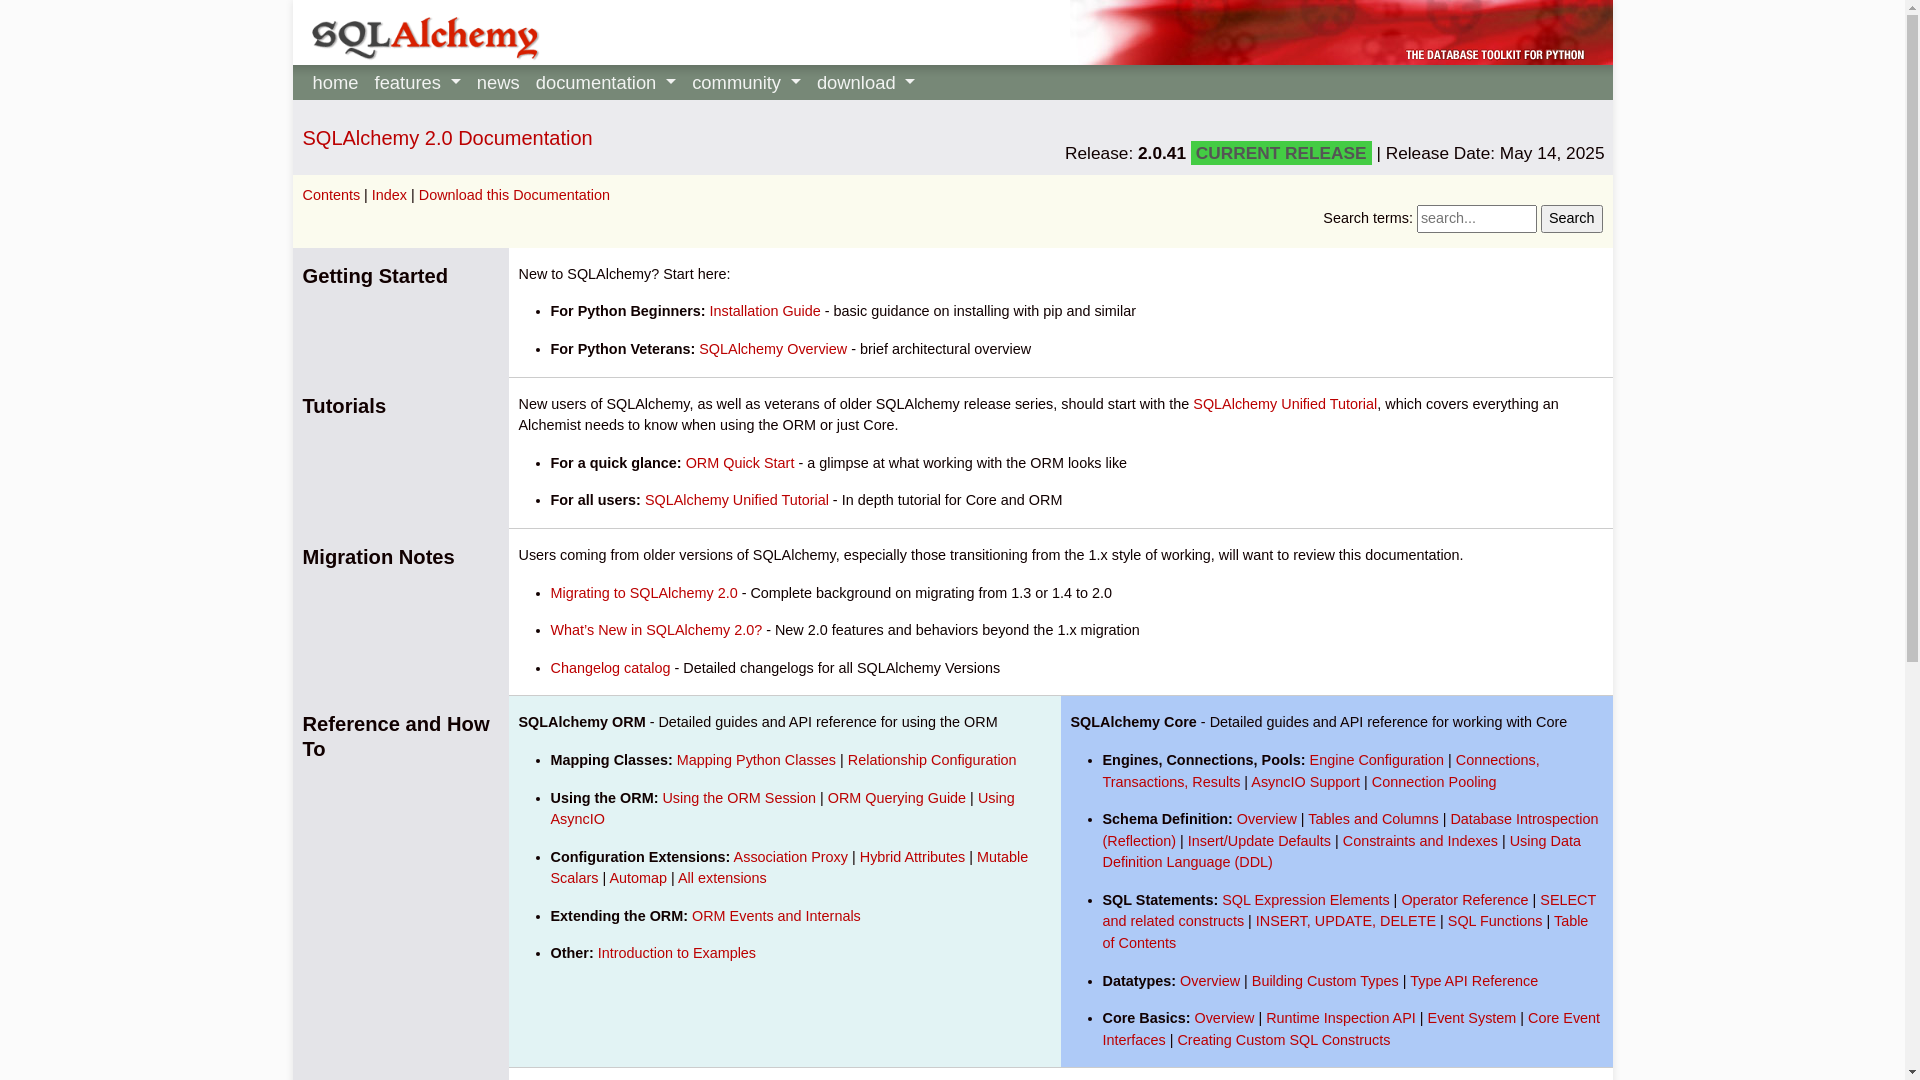
Task: Open INSERT, UPDATE, DELETE link
Action: click(x=1346, y=921)
